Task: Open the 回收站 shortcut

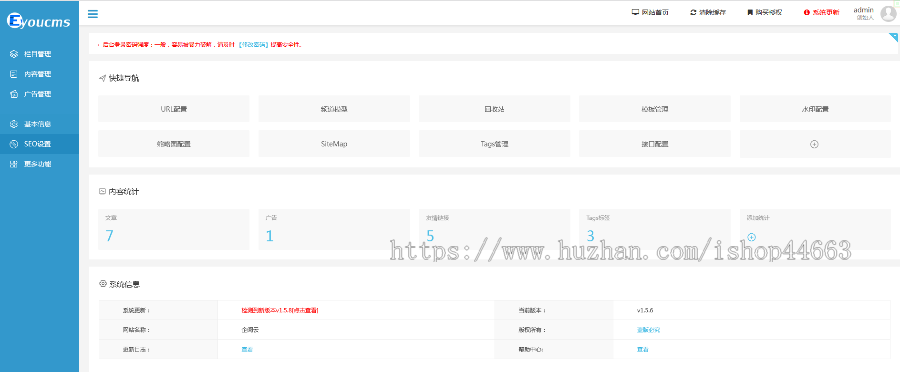Action: 494,108
